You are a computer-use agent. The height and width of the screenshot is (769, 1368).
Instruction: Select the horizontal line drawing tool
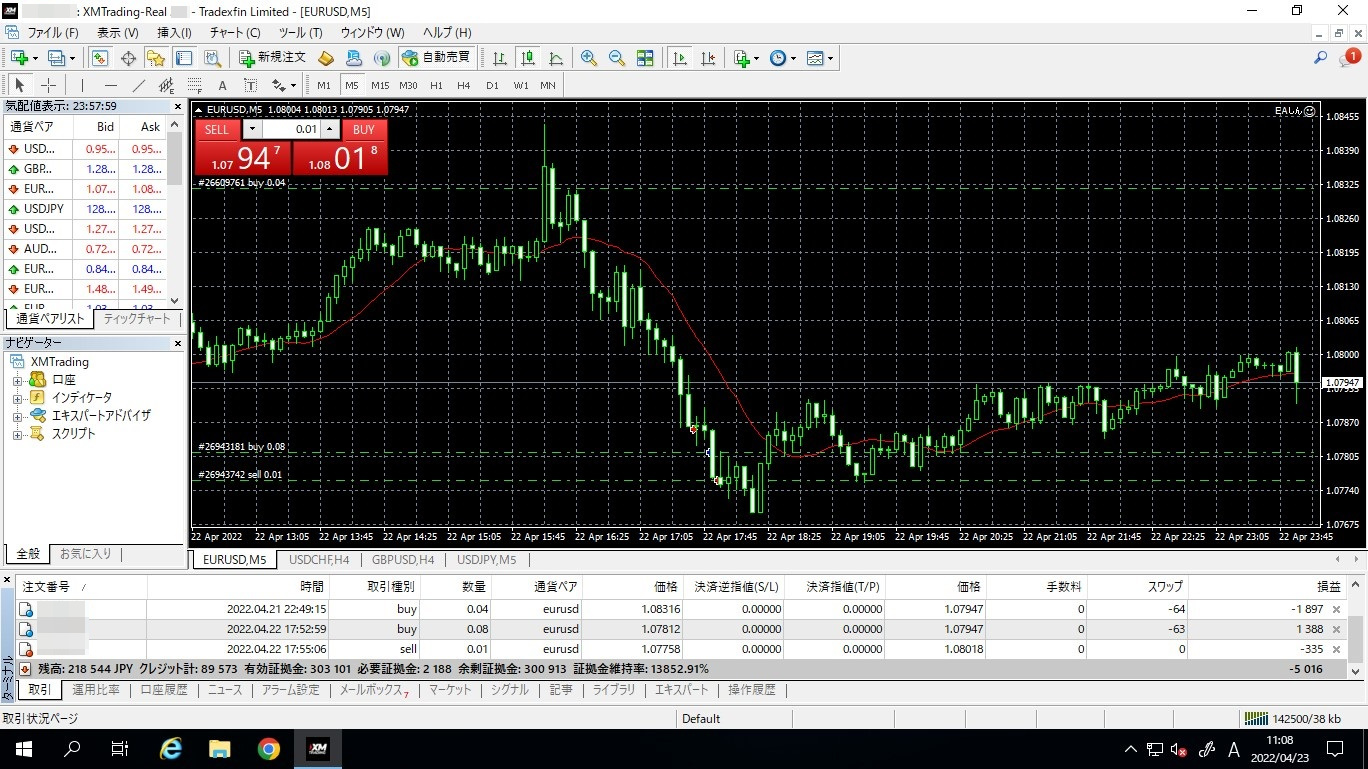tap(110, 85)
